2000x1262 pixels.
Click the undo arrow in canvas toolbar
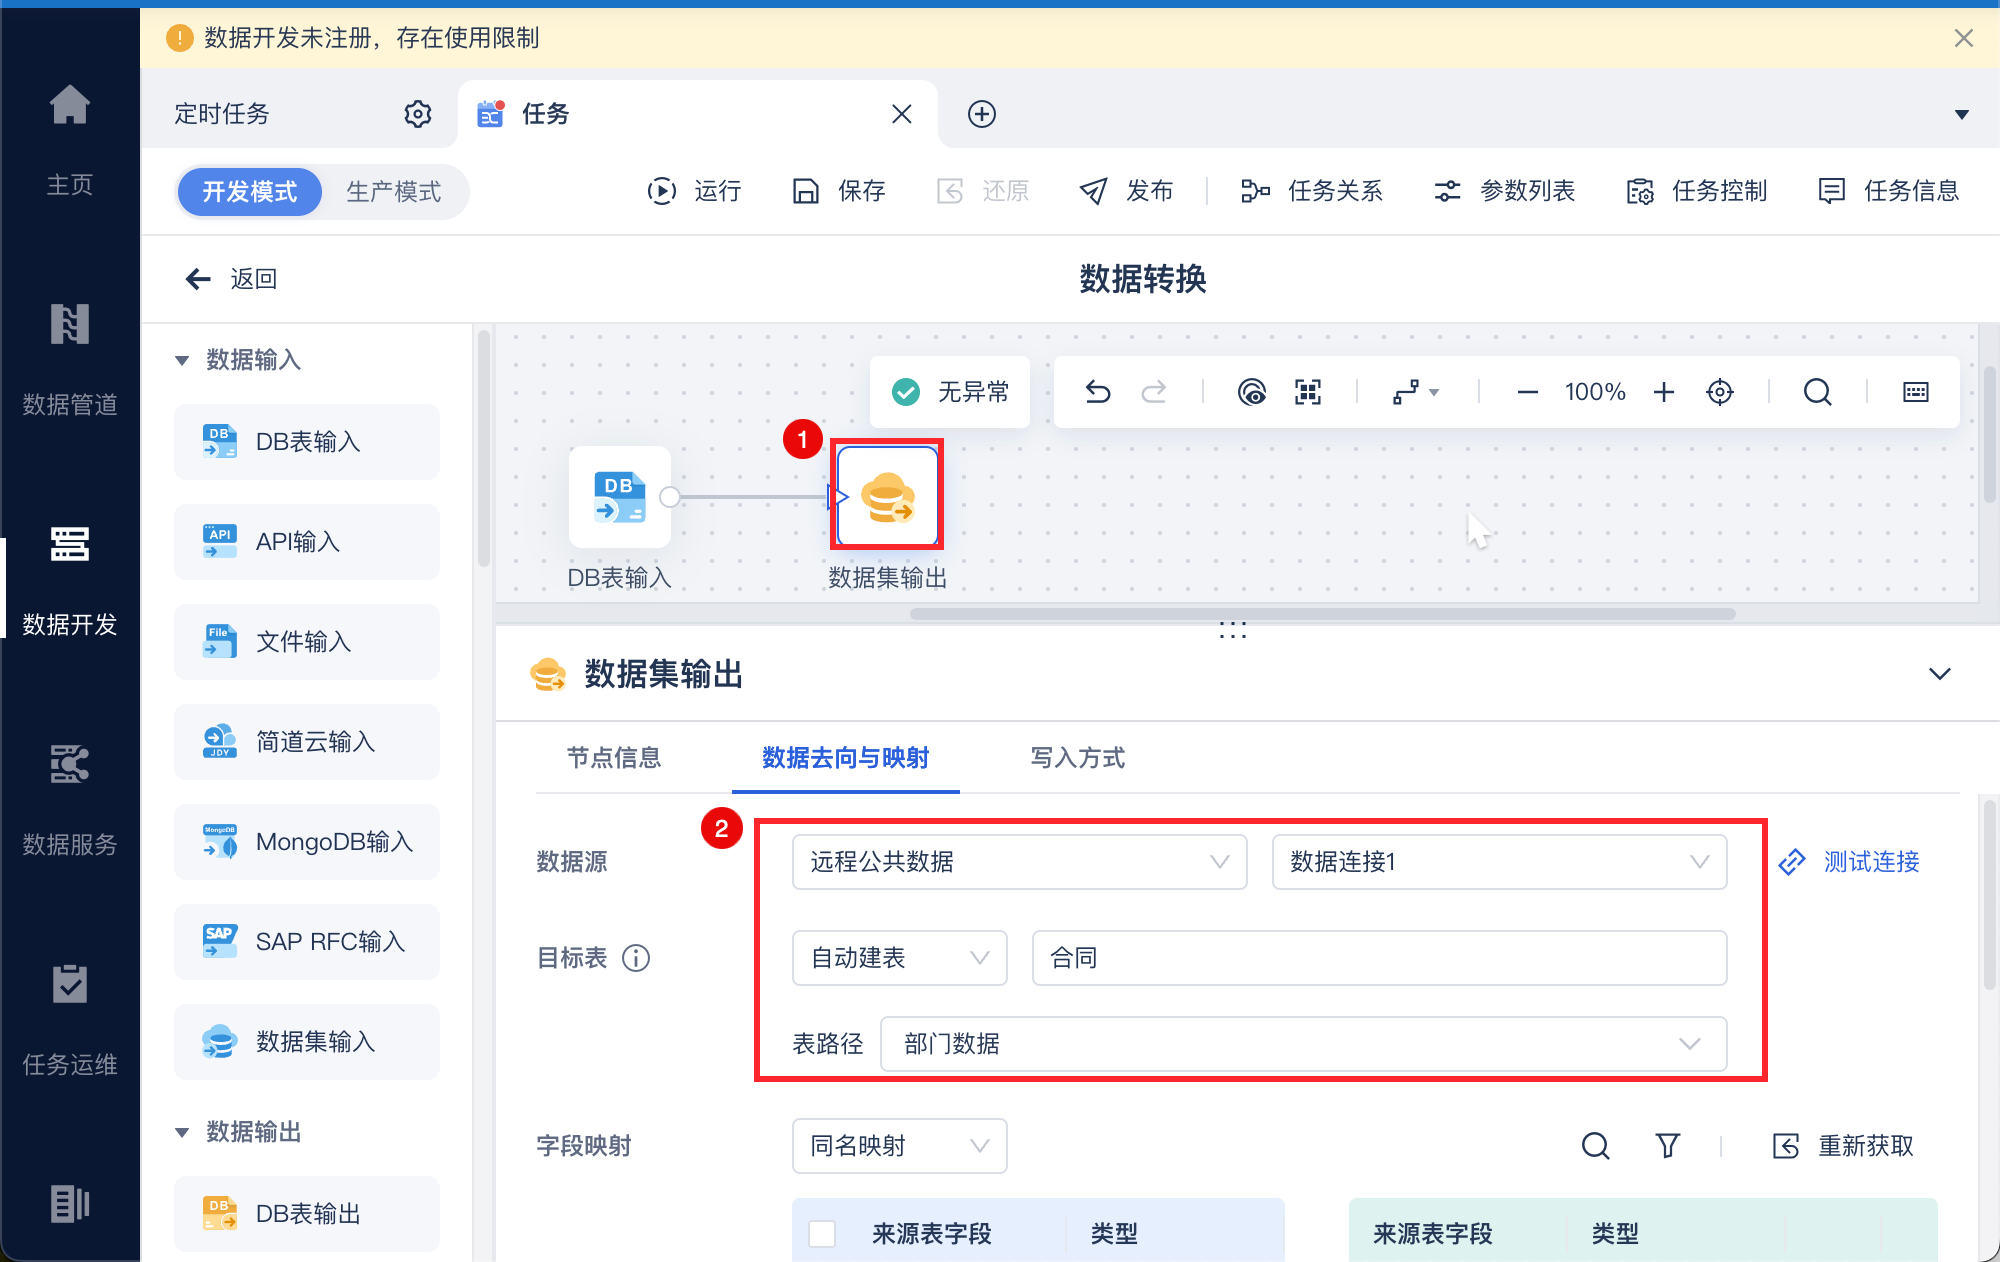(1098, 392)
